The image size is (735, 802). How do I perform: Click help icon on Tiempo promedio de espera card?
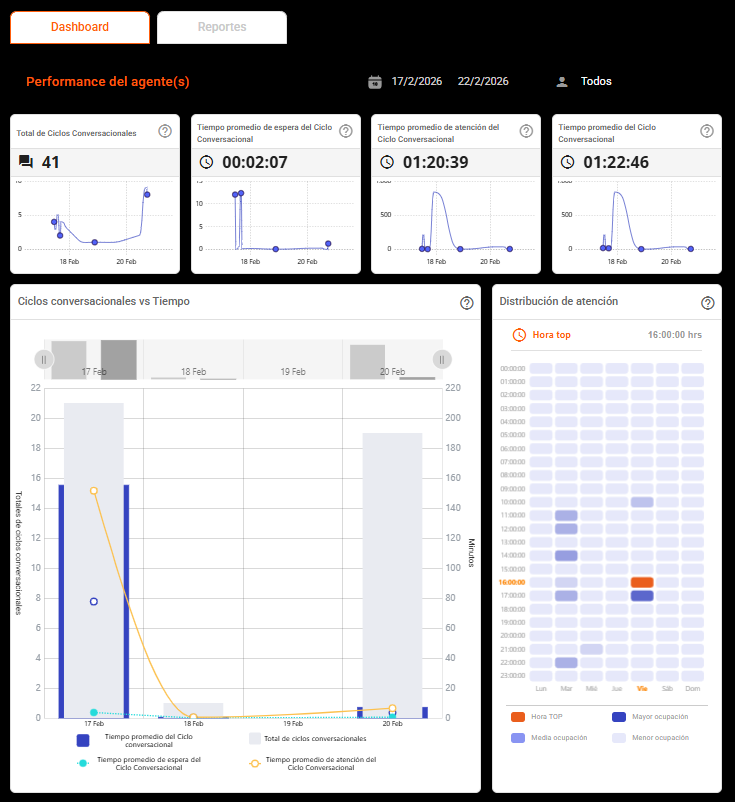pos(346,131)
